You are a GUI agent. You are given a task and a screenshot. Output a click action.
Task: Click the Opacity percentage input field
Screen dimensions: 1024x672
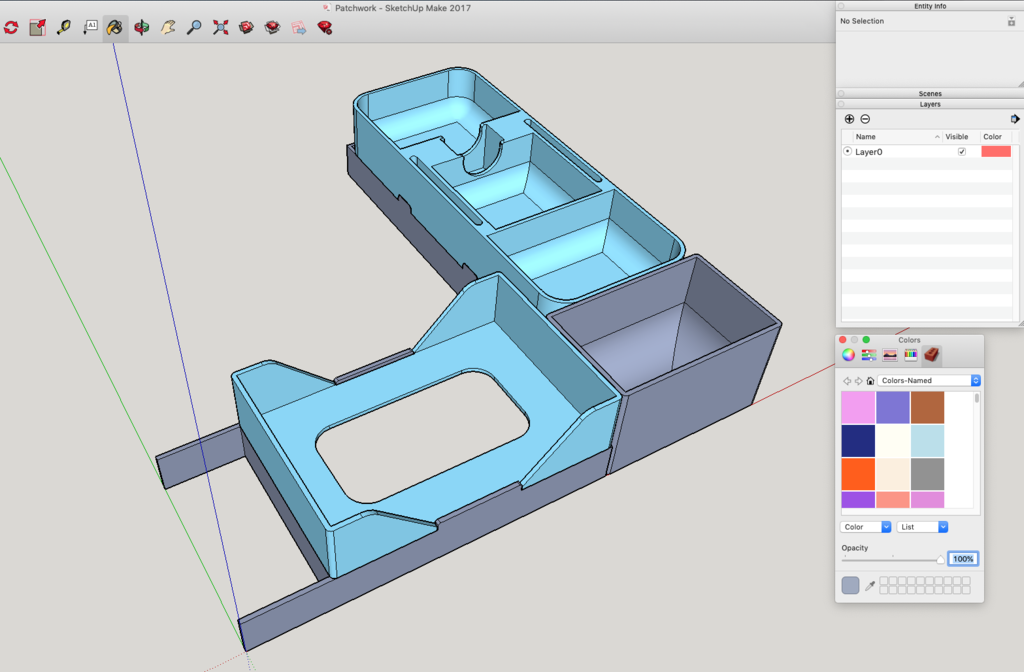pyautogui.click(x=962, y=559)
